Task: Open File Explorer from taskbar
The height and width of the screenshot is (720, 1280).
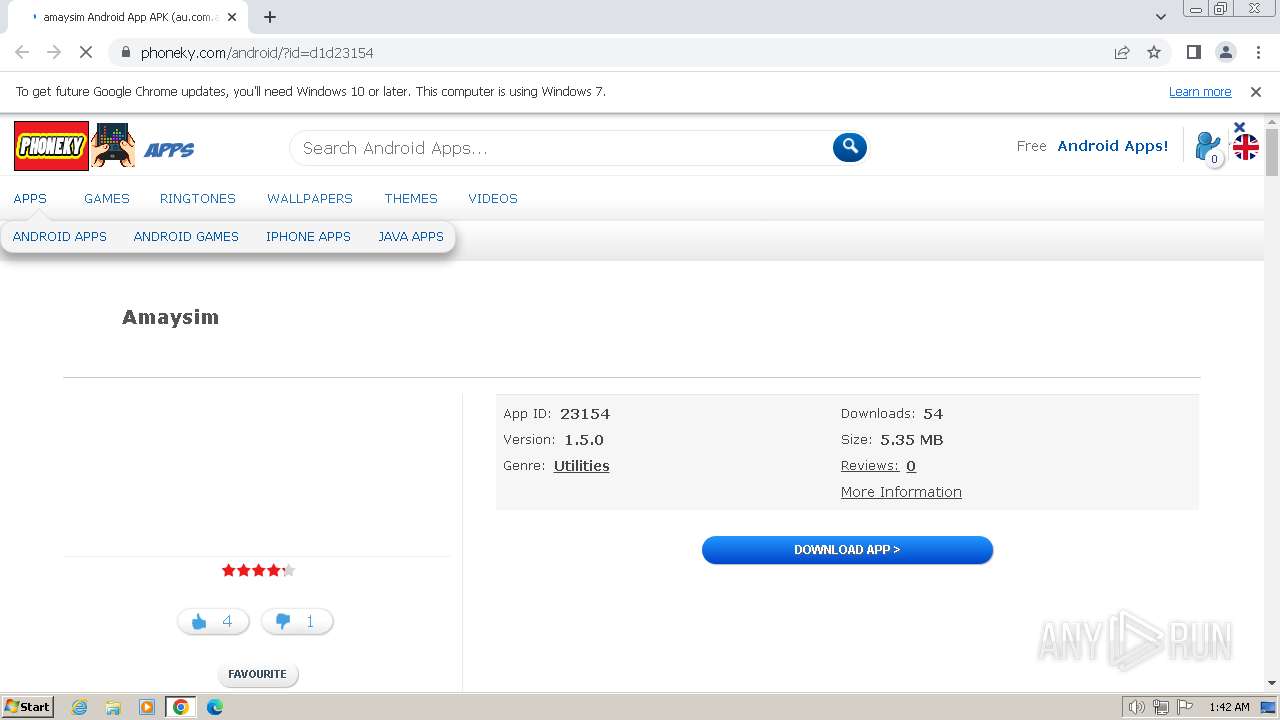Action: (x=113, y=707)
